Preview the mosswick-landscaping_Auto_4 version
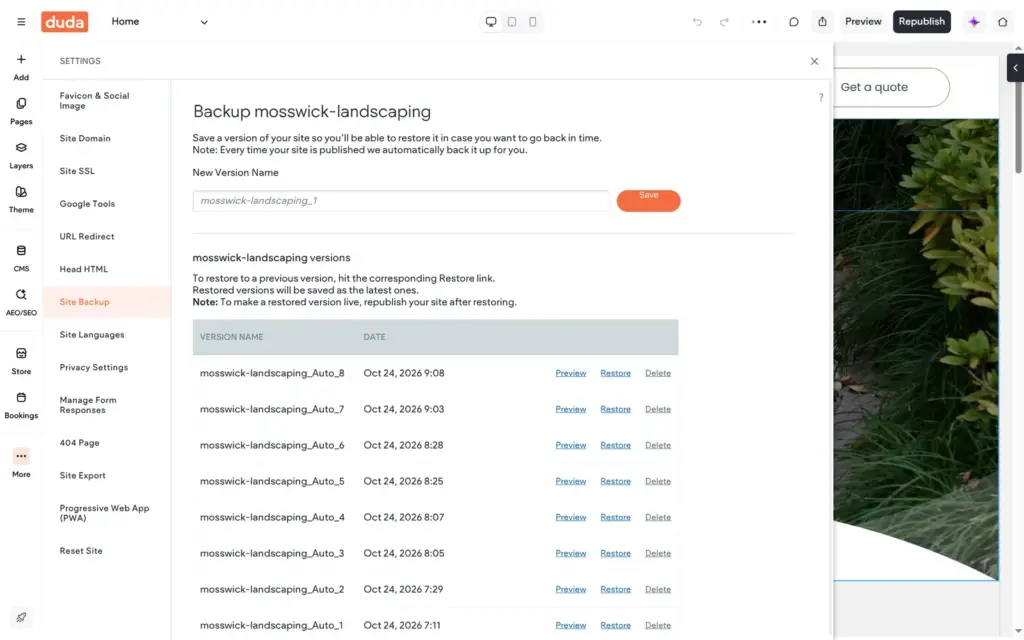This screenshot has width=1024, height=640. tap(571, 517)
